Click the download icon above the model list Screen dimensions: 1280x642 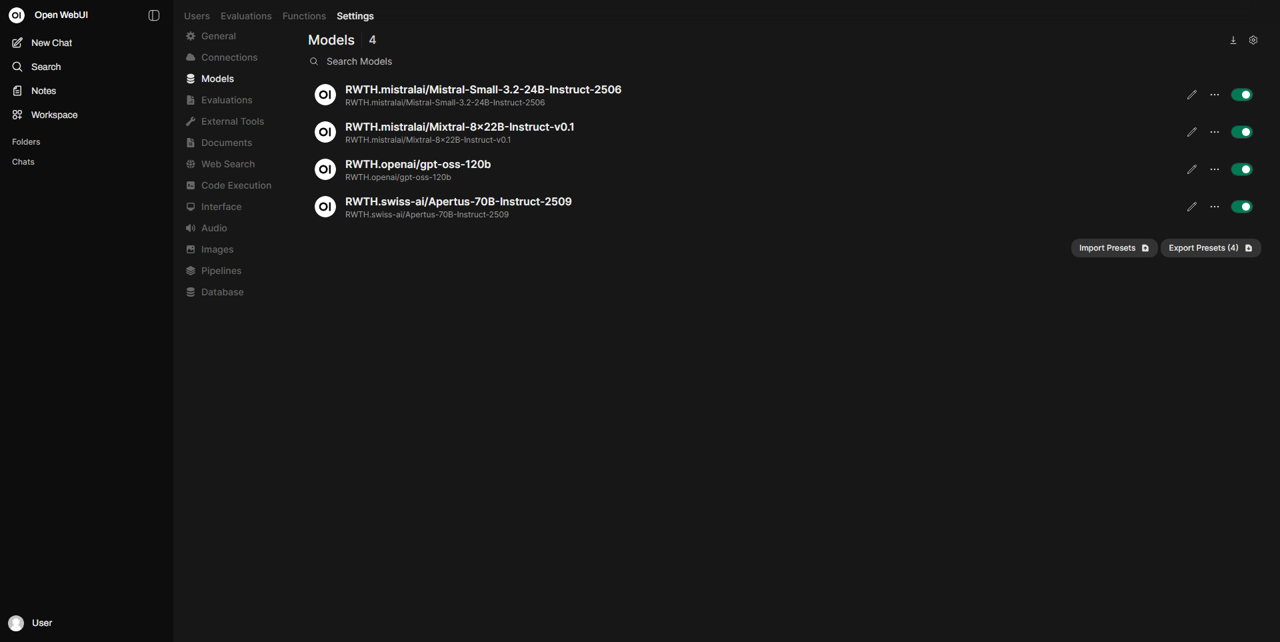(x=1233, y=41)
